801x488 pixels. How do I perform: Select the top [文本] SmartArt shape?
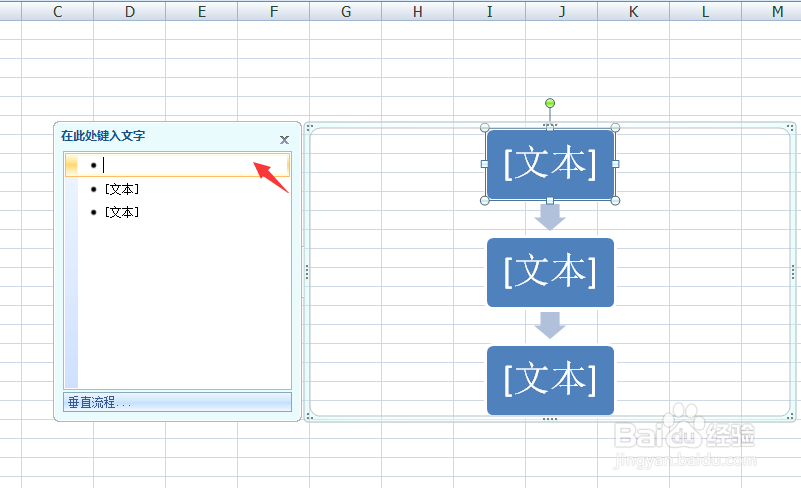pos(550,164)
